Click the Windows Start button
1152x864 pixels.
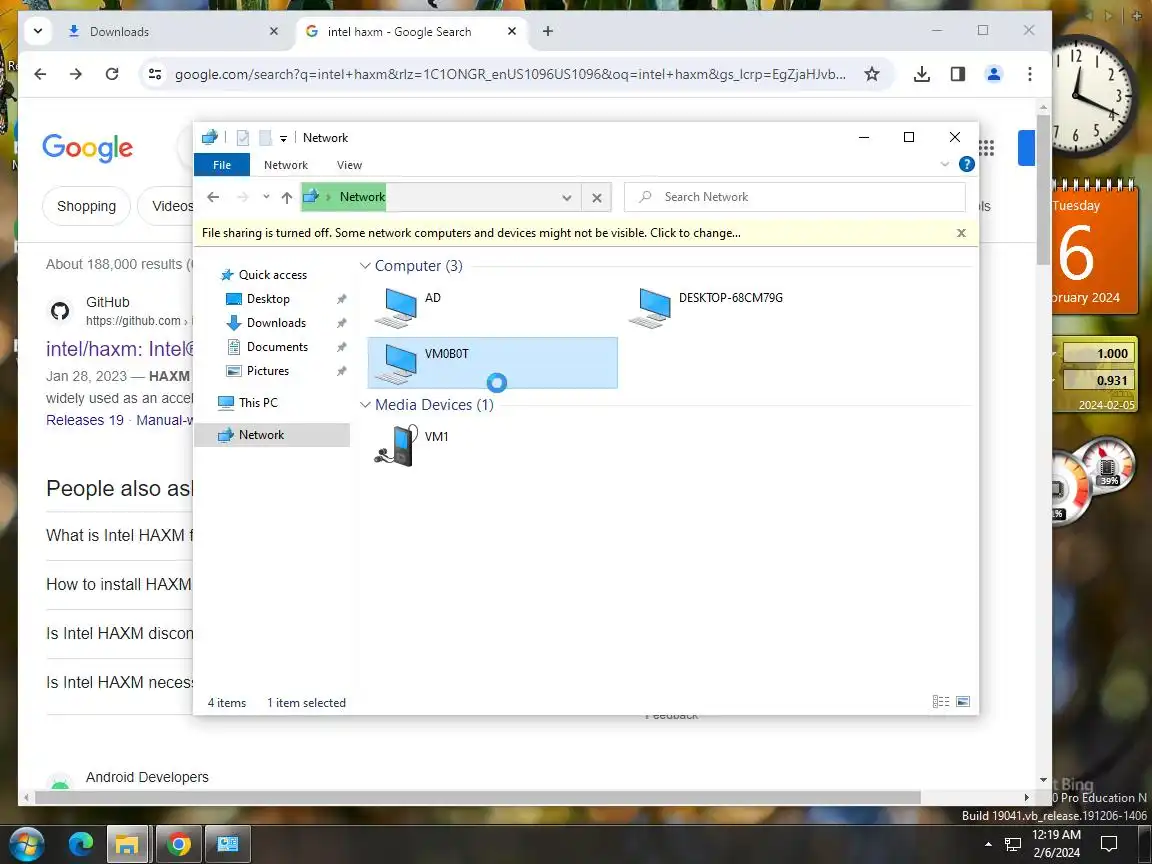coord(25,844)
